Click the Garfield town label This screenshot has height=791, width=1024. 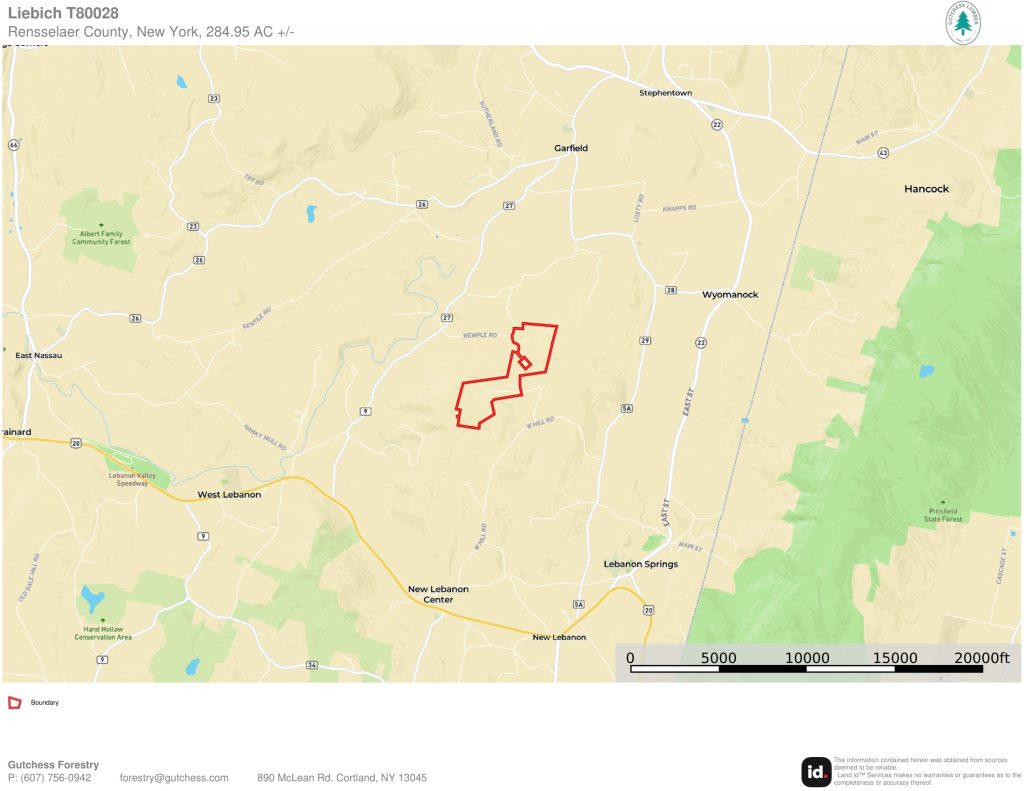click(571, 148)
